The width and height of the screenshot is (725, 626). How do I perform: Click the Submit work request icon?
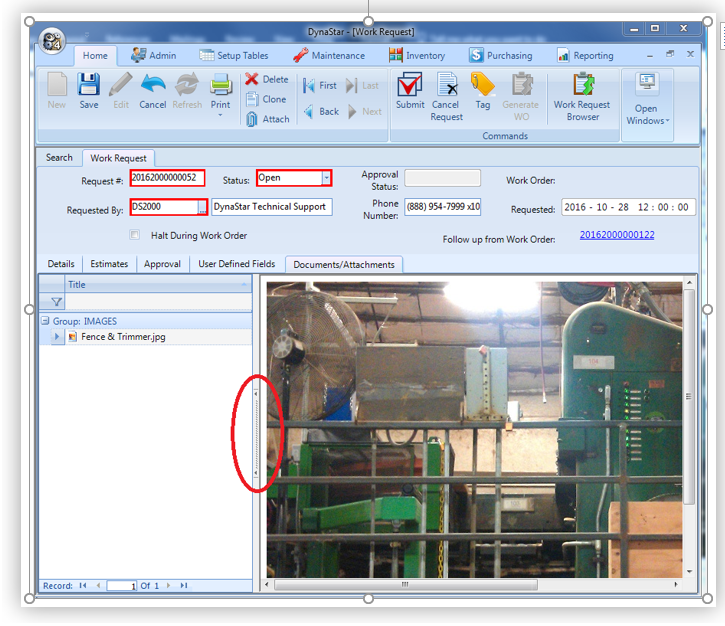click(x=410, y=87)
